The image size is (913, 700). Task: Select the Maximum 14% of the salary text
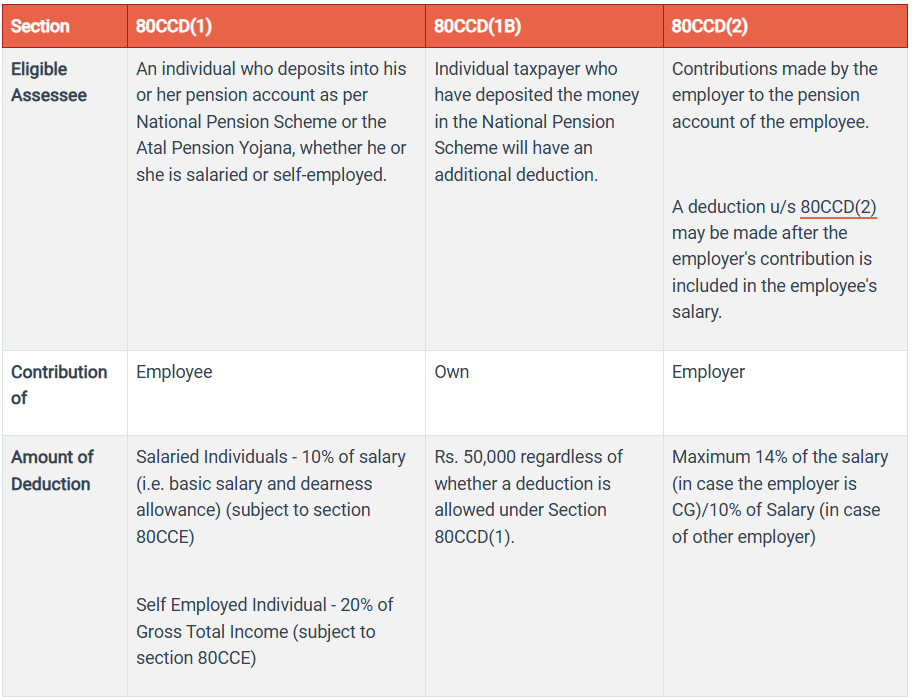780,496
